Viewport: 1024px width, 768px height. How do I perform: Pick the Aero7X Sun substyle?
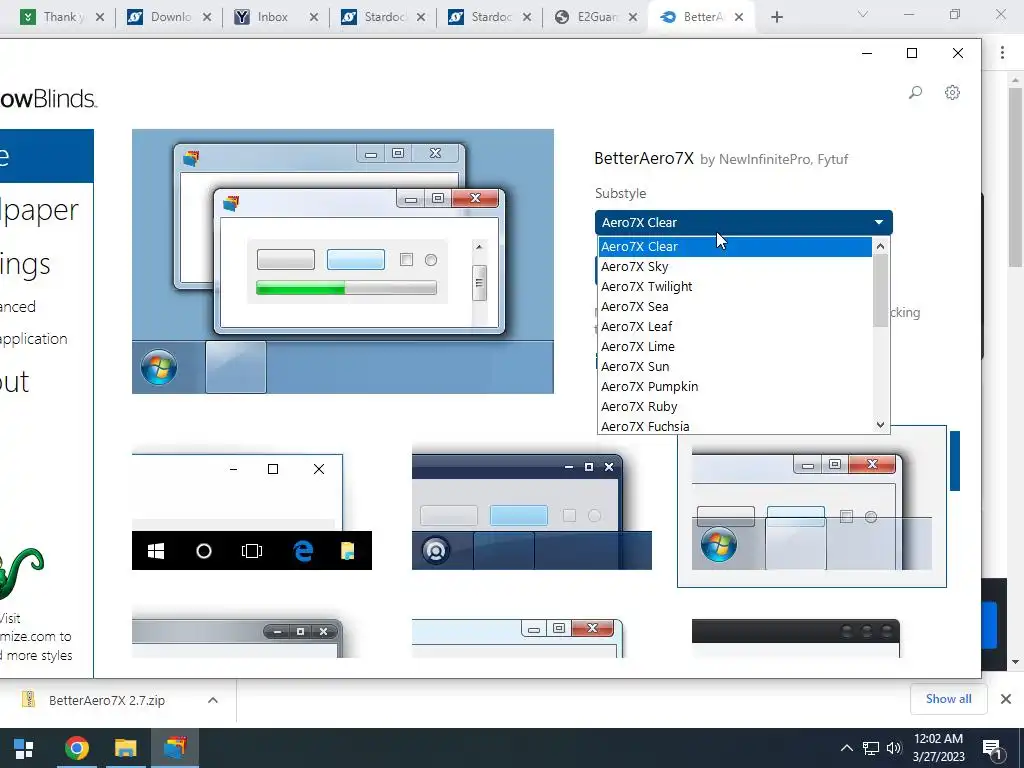[735, 366]
